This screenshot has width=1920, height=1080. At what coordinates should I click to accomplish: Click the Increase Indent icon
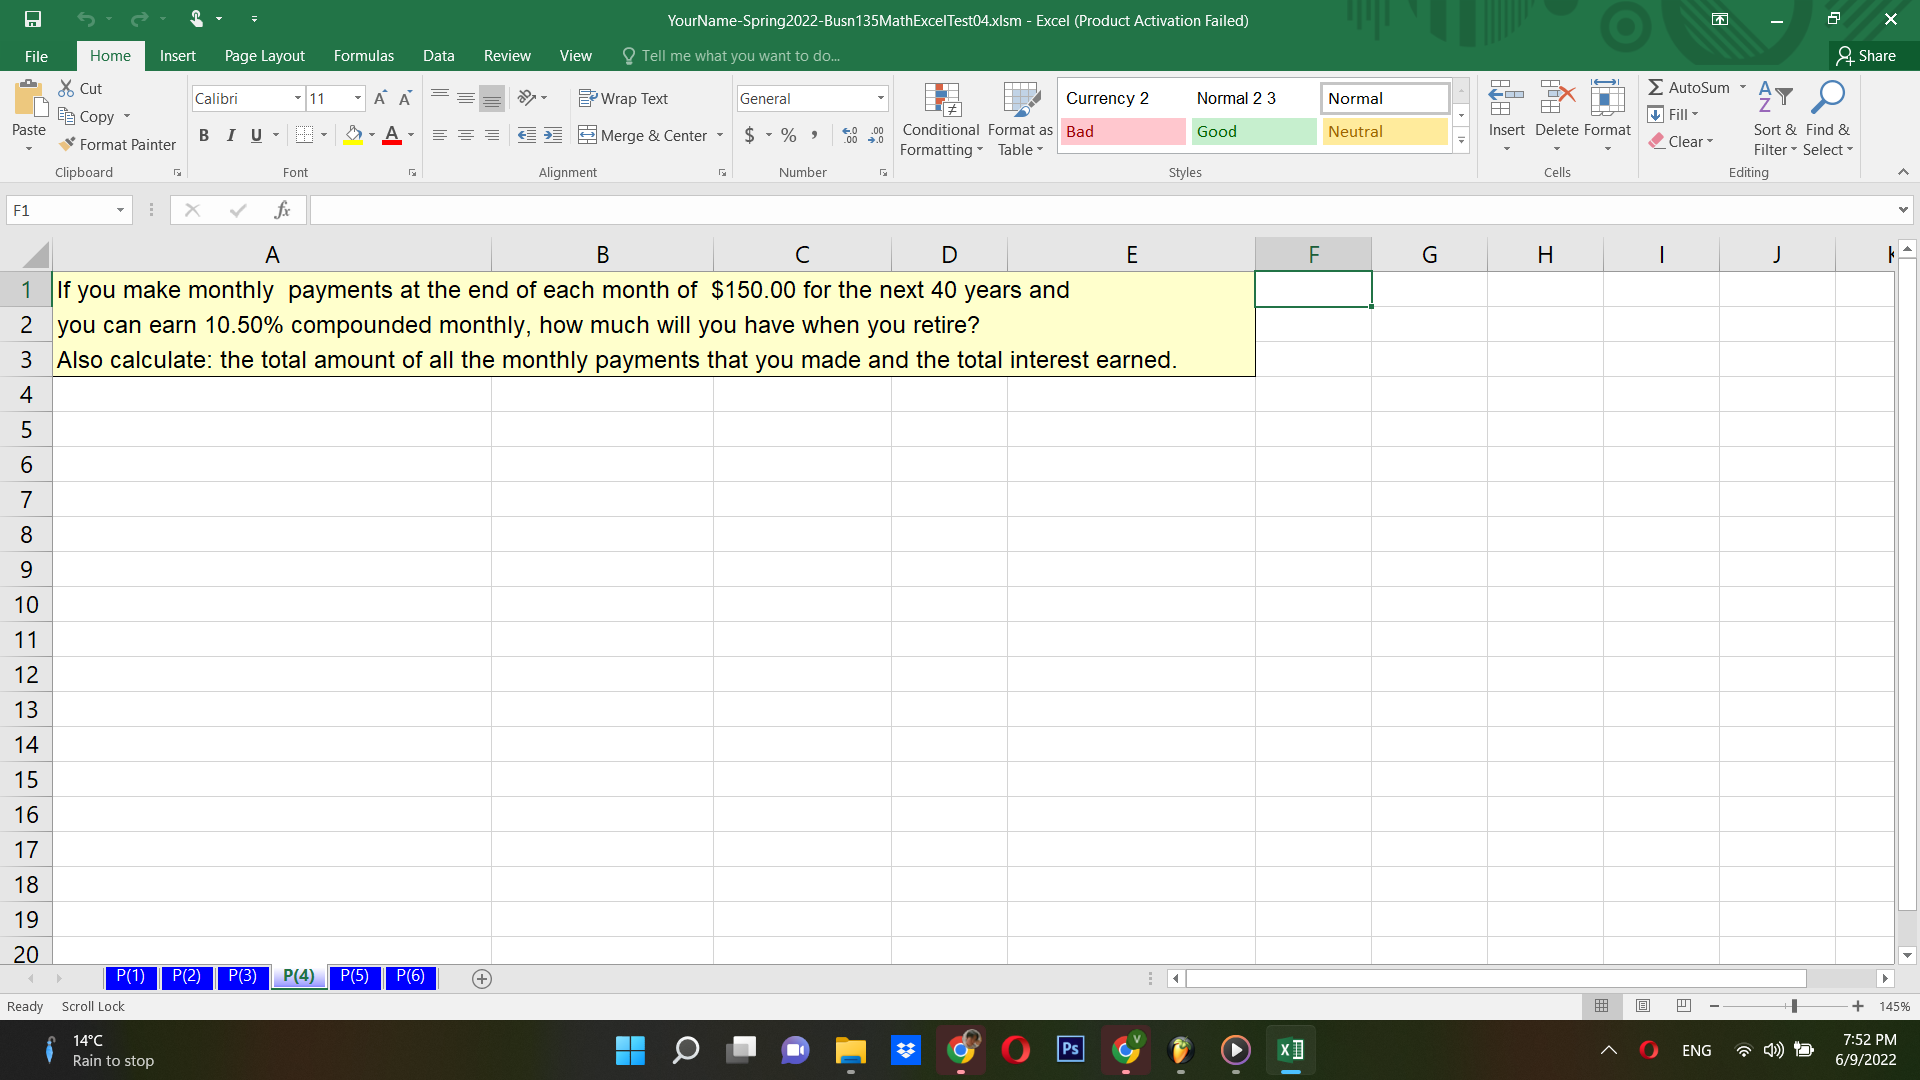553,135
